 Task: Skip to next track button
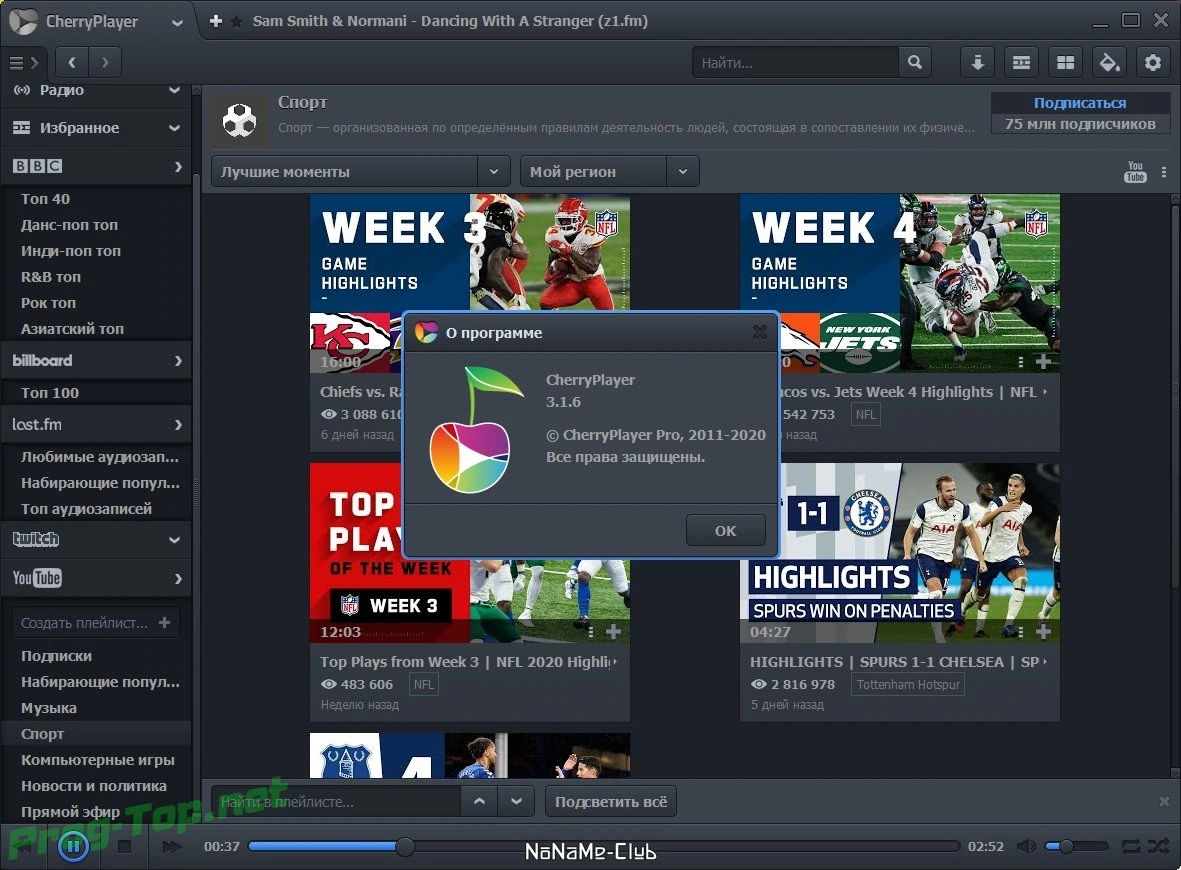tap(172, 847)
